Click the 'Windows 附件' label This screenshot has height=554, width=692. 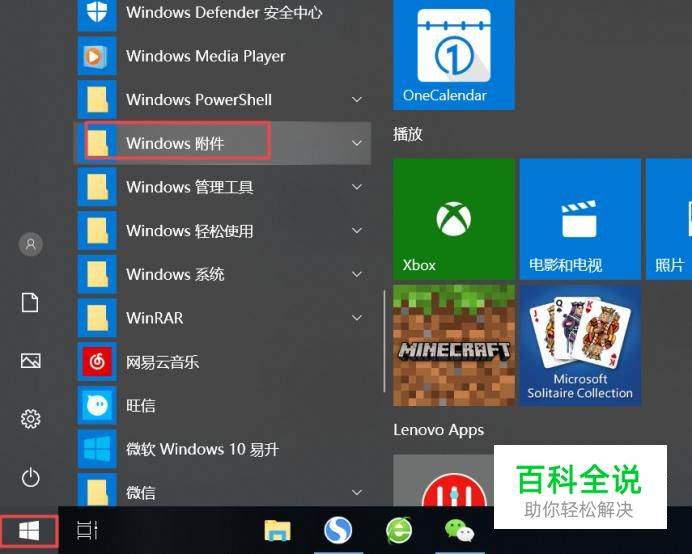click(x=175, y=143)
